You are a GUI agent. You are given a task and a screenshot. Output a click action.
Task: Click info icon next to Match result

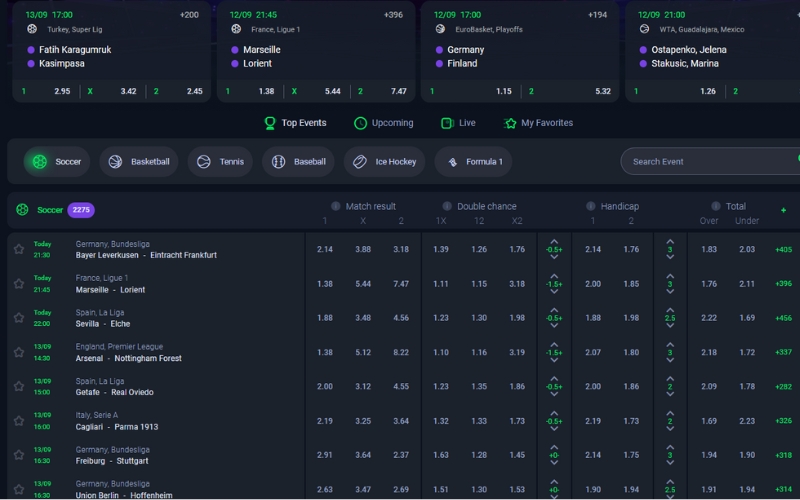335,206
